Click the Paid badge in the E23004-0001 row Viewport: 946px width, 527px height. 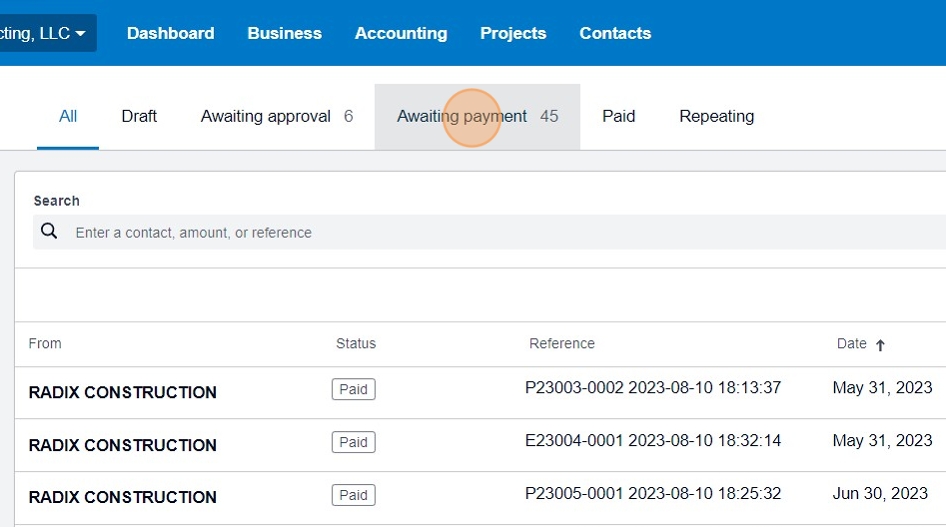point(354,443)
